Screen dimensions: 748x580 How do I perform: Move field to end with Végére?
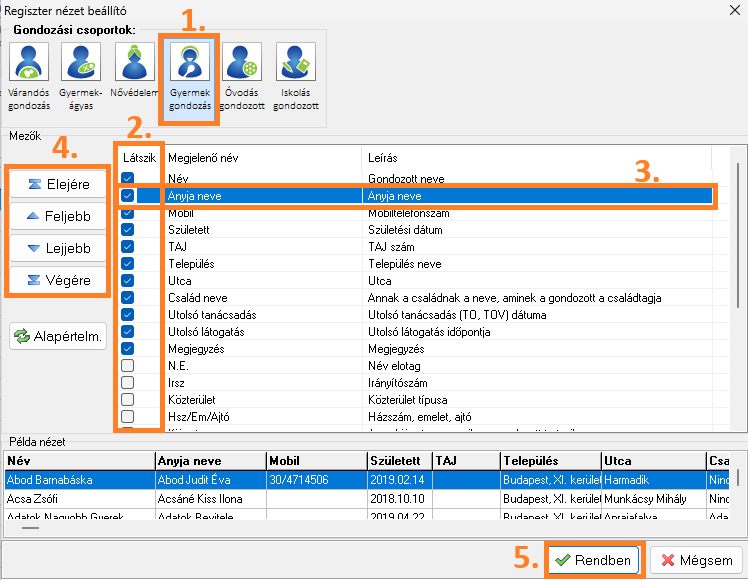click(59, 280)
